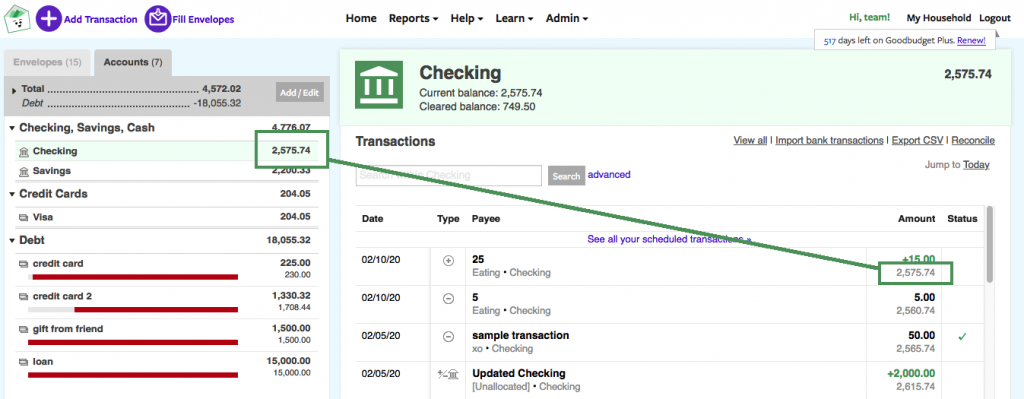Toggle the cleared checkmark on sample transaction
1024x399 pixels.
[x=962, y=337]
